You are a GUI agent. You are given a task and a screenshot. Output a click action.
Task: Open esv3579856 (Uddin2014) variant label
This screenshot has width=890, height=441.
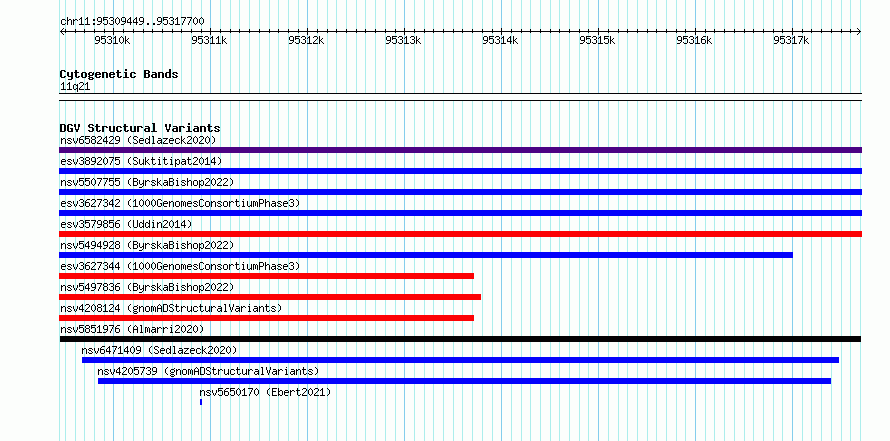click(x=126, y=224)
